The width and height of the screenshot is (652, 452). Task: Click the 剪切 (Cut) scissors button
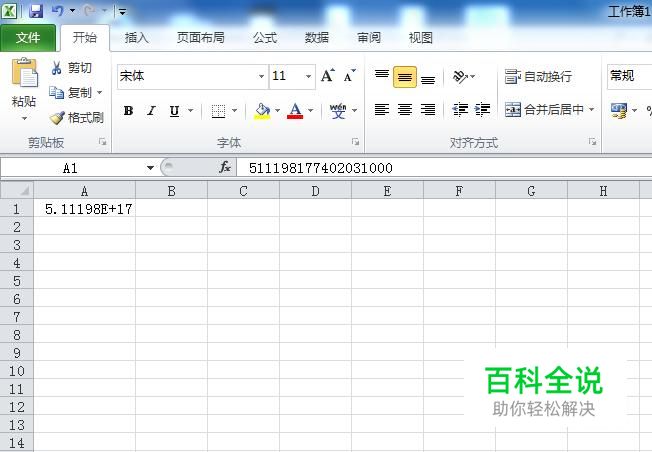71,68
